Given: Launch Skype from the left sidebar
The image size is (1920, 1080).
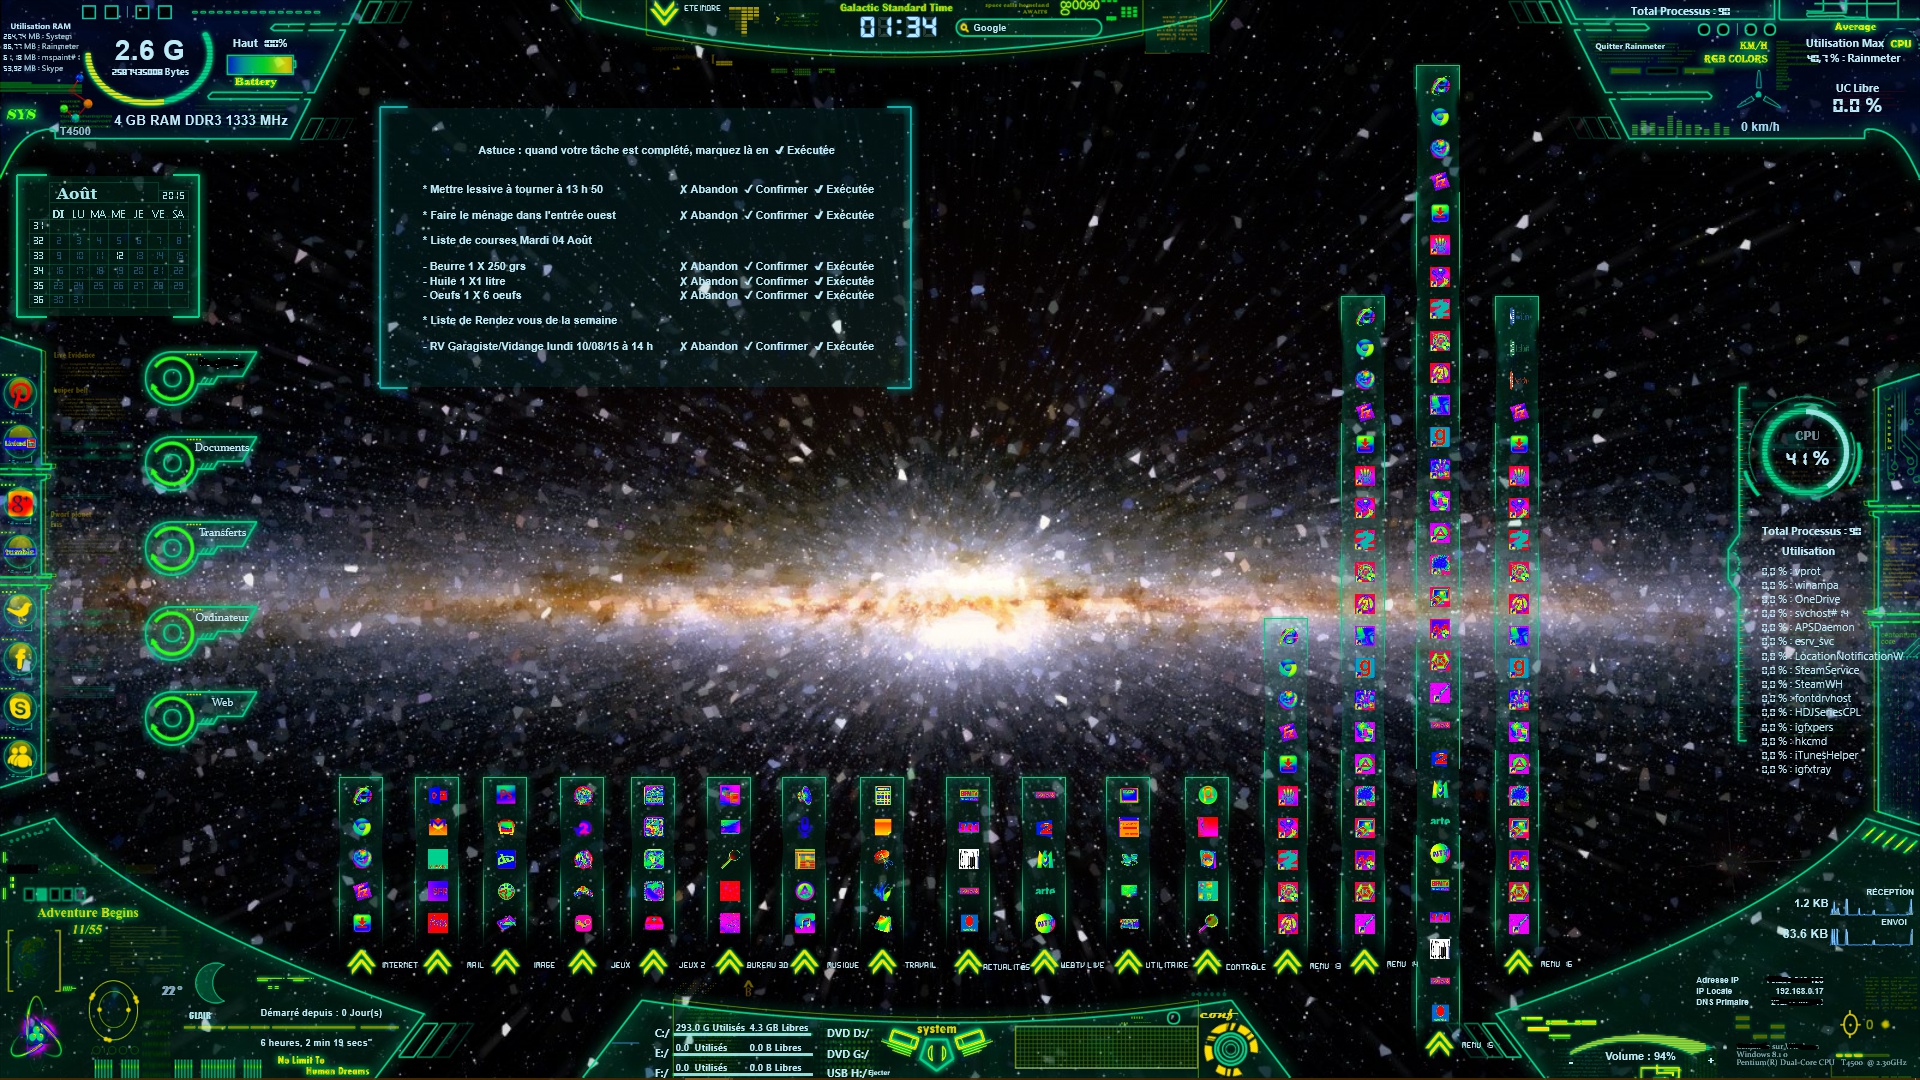Looking at the screenshot, I should [x=20, y=708].
